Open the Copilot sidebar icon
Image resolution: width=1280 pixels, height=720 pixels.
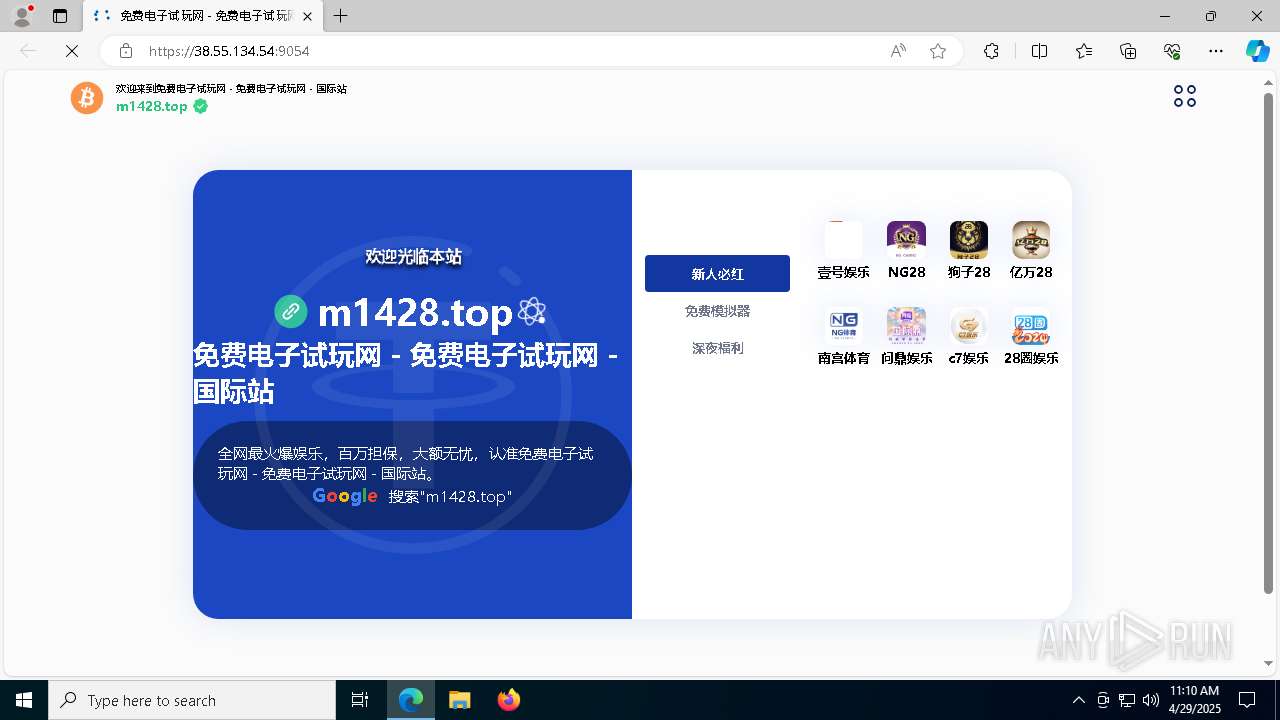[x=1257, y=51]
